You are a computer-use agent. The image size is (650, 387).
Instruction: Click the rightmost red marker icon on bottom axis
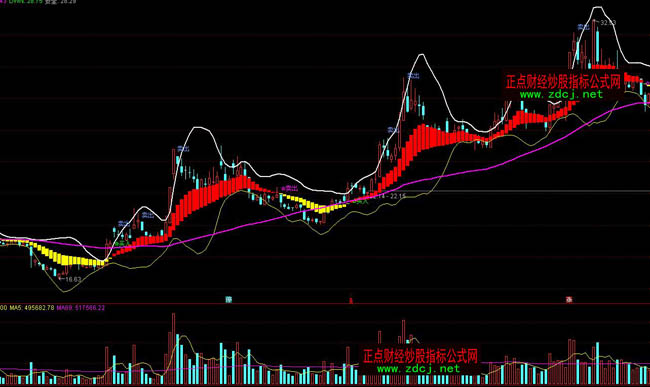click(x=569, y=300)
